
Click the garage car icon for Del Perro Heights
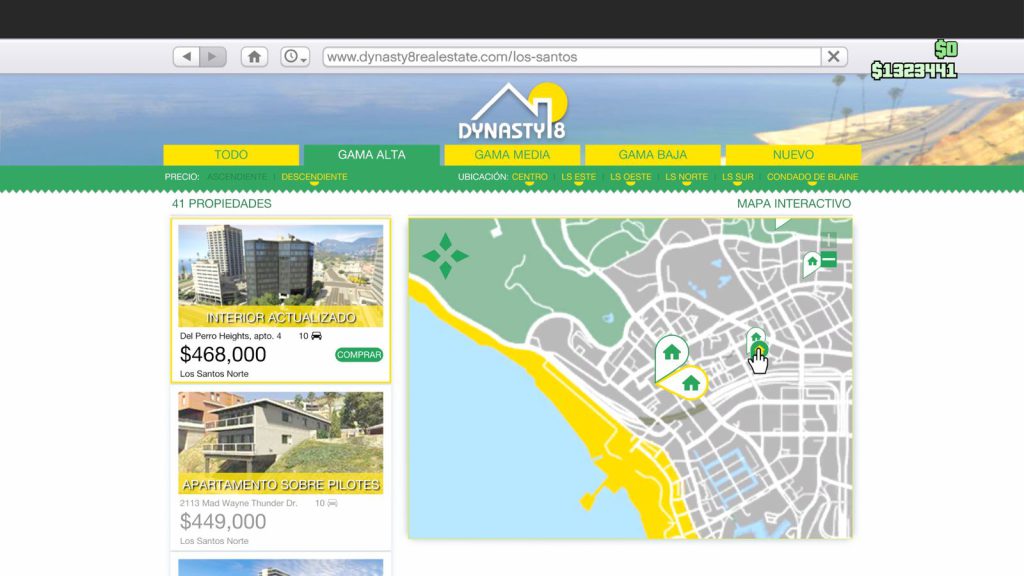pyautogui.click(x=316, y=336)
